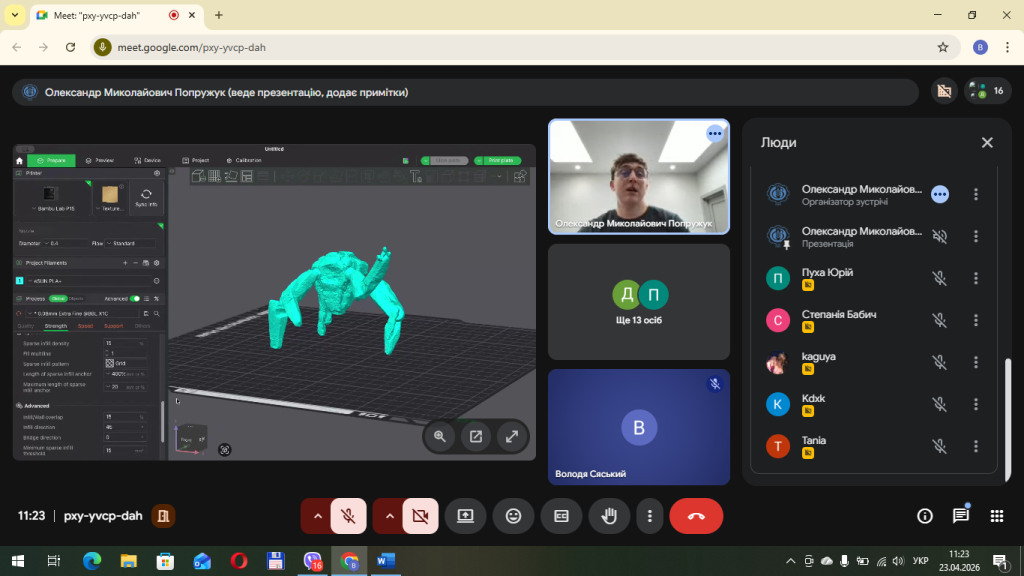Leave the call with red hang-up button

click(696, 516)
